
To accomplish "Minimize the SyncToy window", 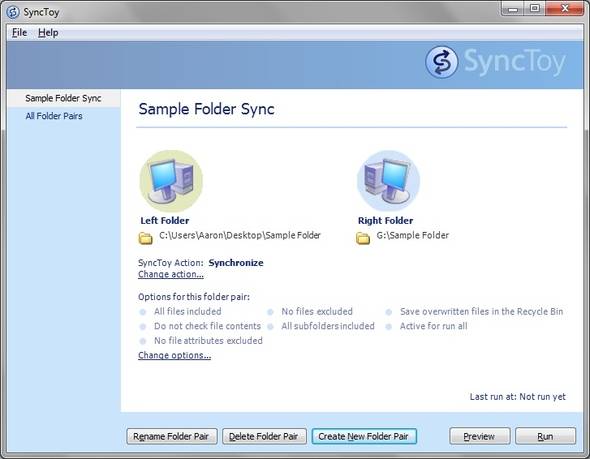I will pos(512,9).
